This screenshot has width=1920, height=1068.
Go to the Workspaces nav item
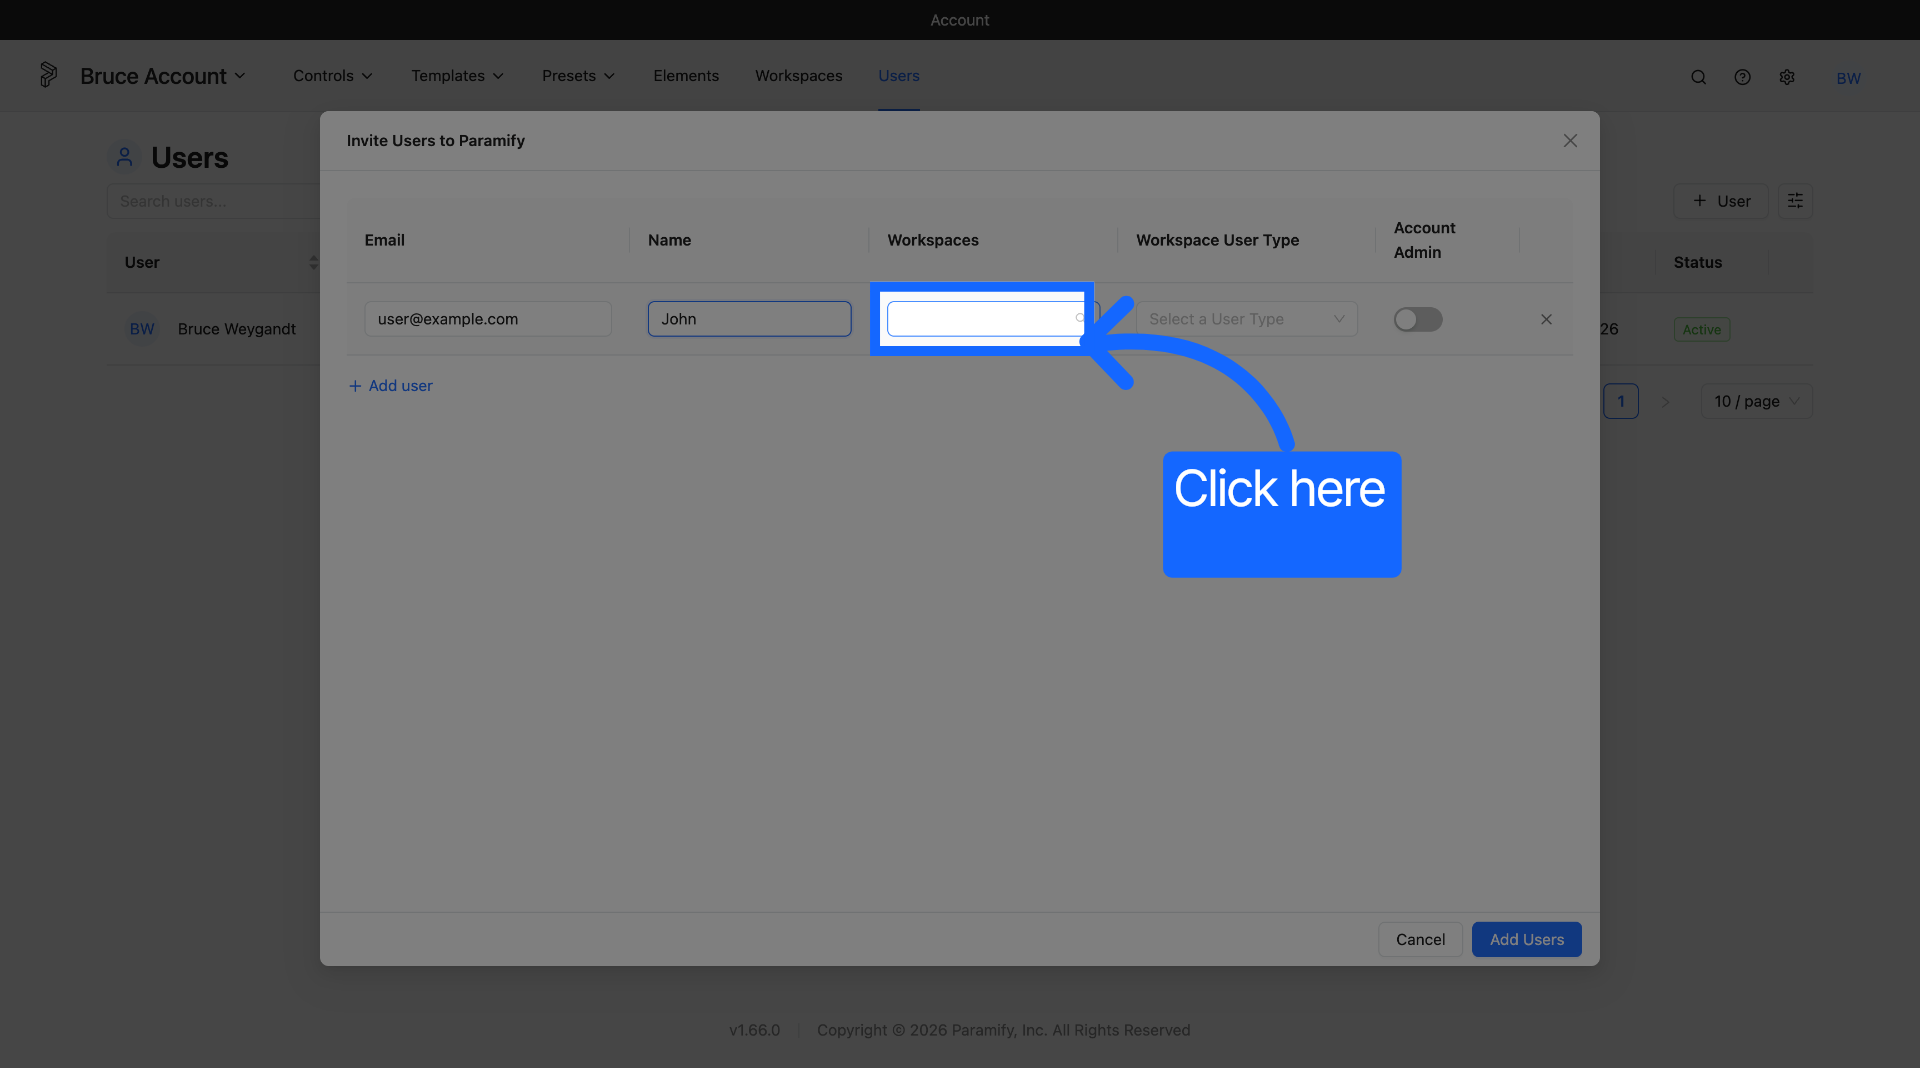(799, 76)
